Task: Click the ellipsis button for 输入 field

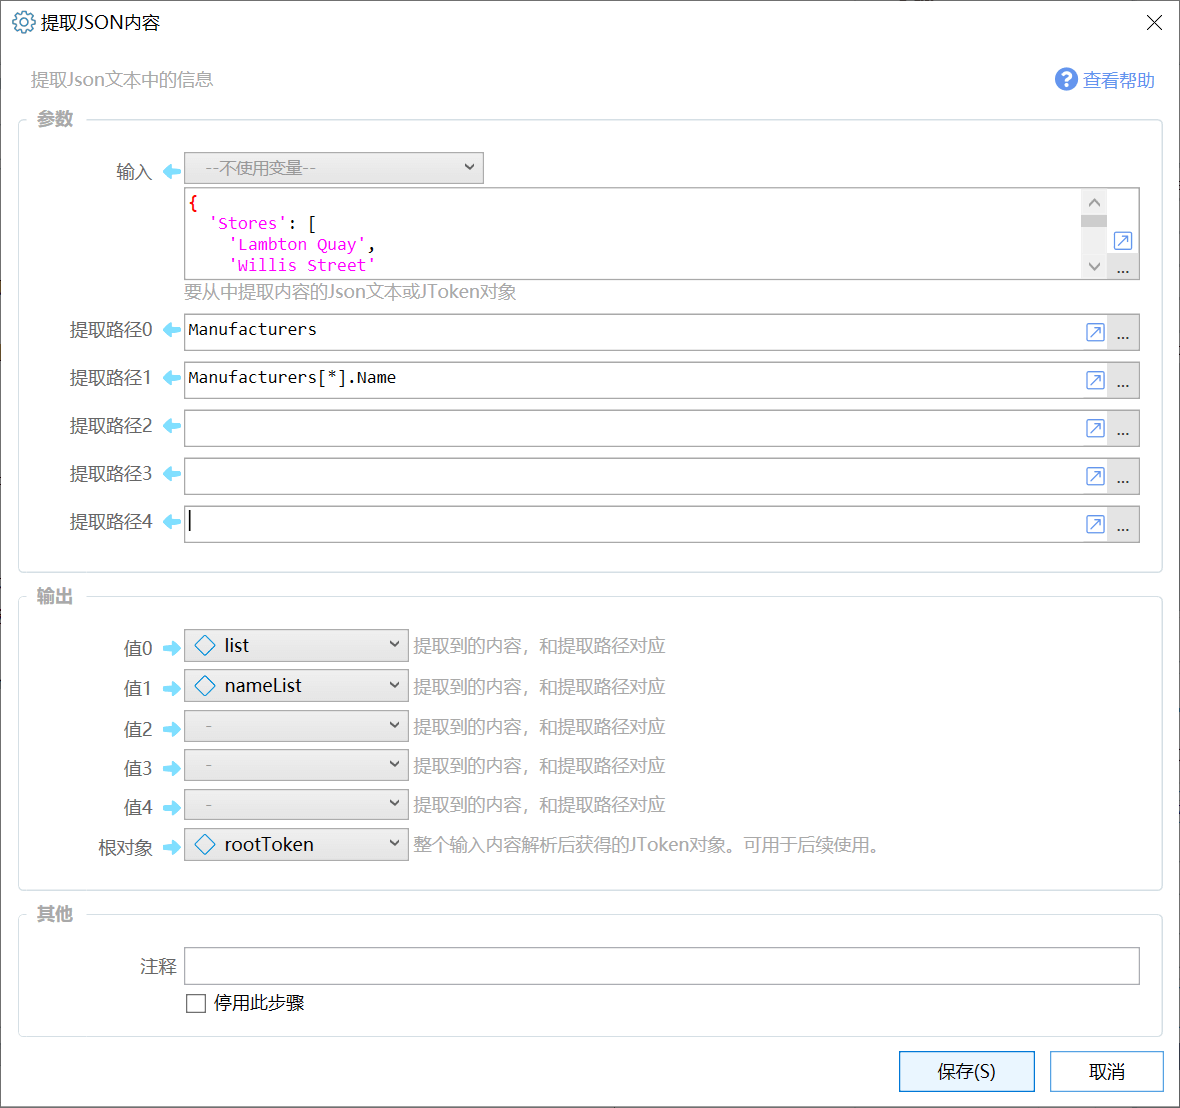Action: coord(1122,269)
